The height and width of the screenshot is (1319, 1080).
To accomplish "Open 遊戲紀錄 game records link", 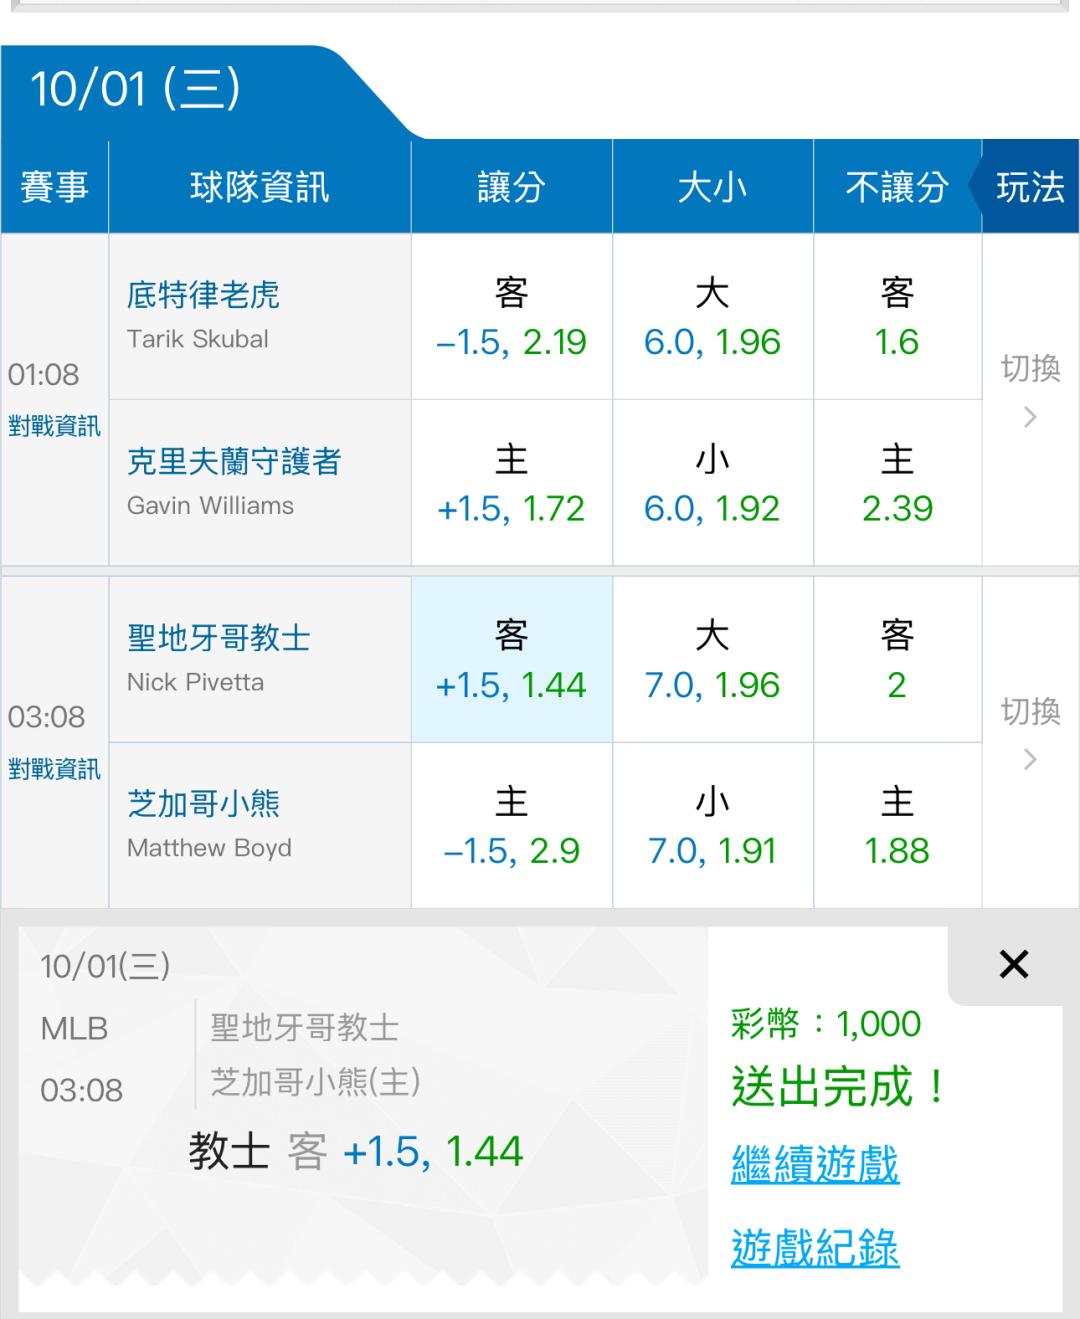I will click(815, 1248).
